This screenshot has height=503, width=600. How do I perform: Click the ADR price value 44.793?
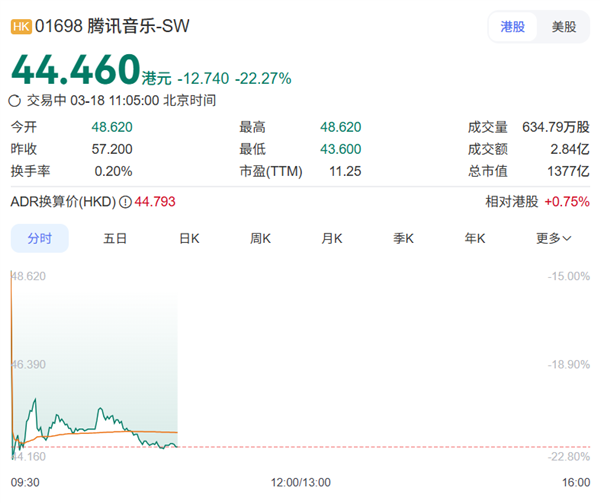[x=156, y=202]
